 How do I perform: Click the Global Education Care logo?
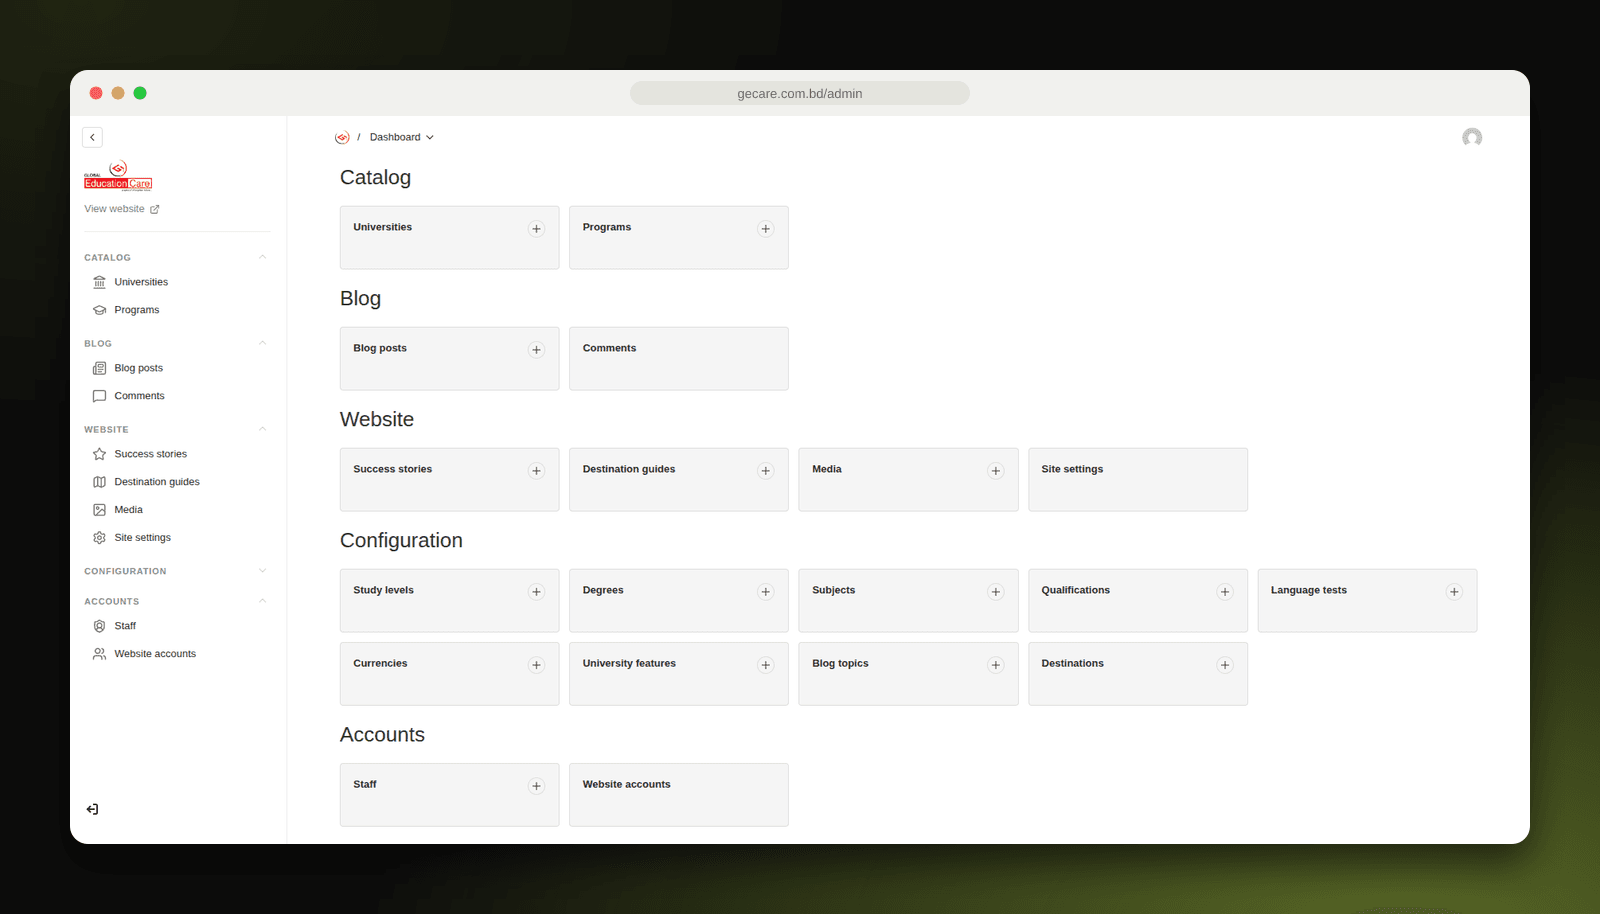point(118,175)
